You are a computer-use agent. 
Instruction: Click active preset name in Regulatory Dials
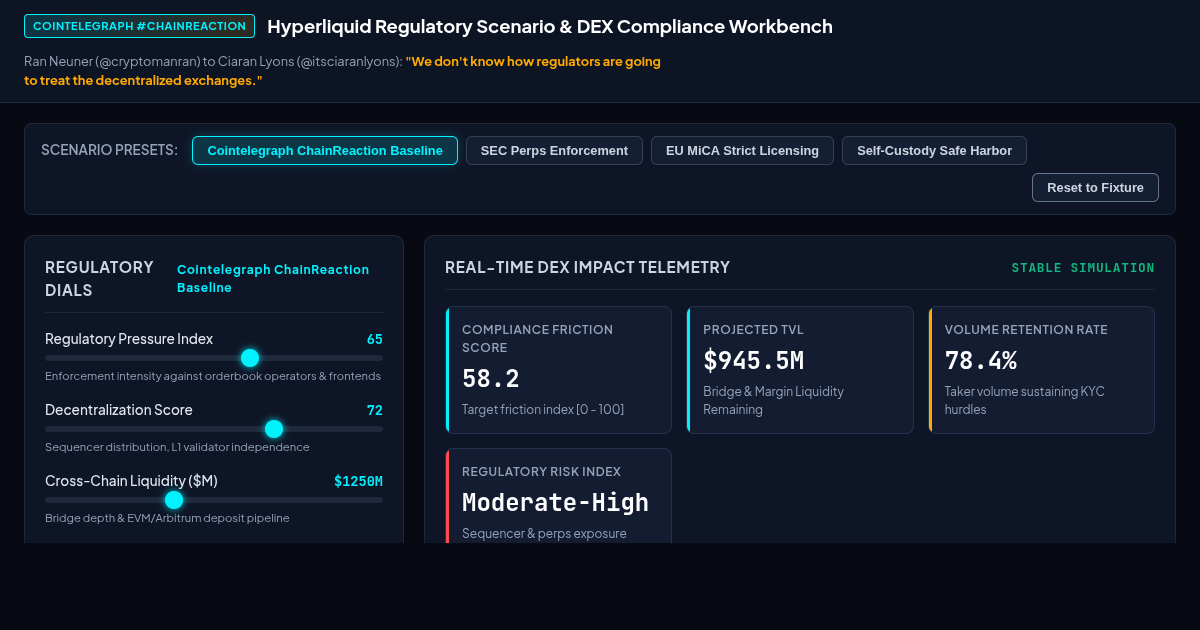pyautogui.click(x=273, y=279)
